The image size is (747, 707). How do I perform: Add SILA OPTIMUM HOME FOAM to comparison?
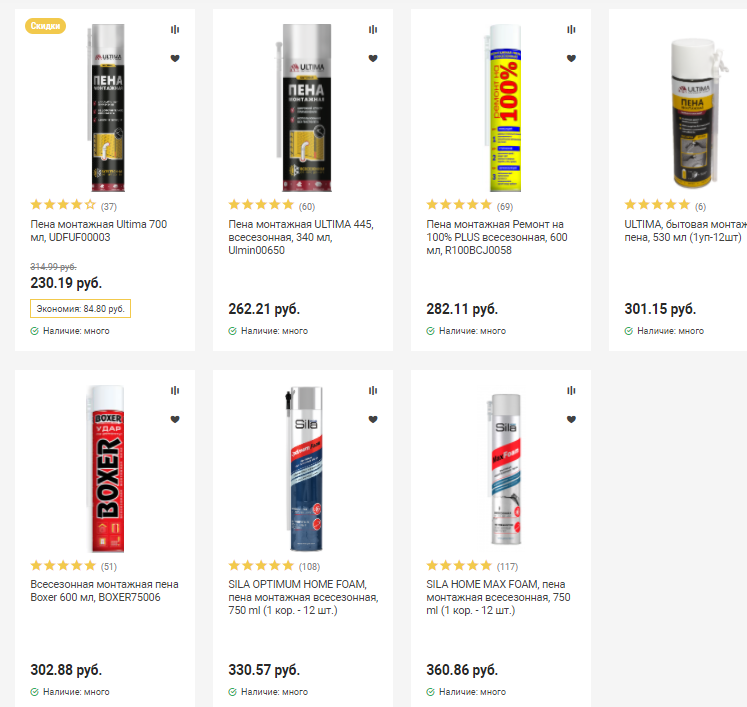[373, 391]
